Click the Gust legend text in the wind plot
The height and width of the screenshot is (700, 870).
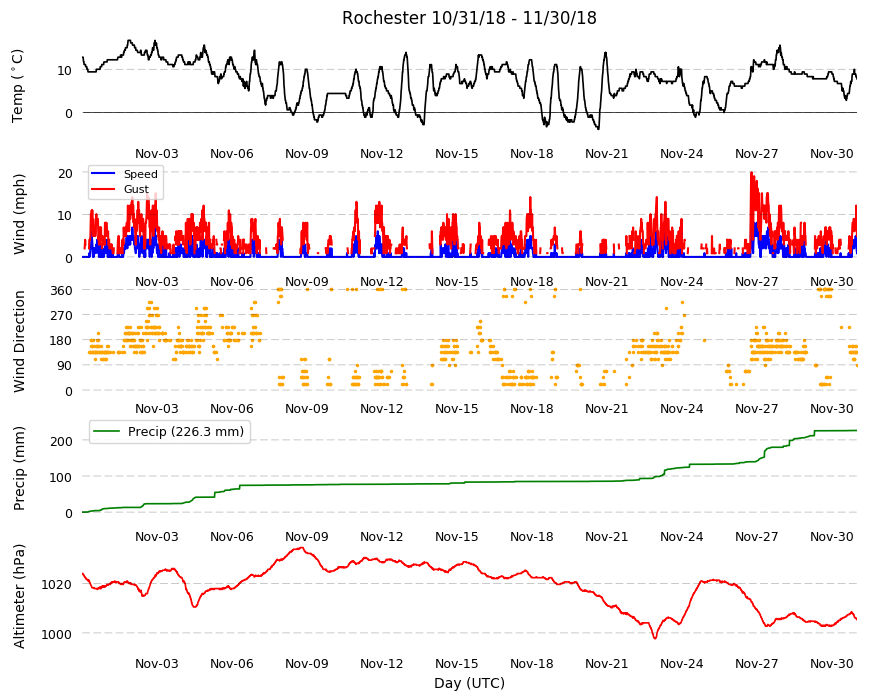[x=136, y=189]
